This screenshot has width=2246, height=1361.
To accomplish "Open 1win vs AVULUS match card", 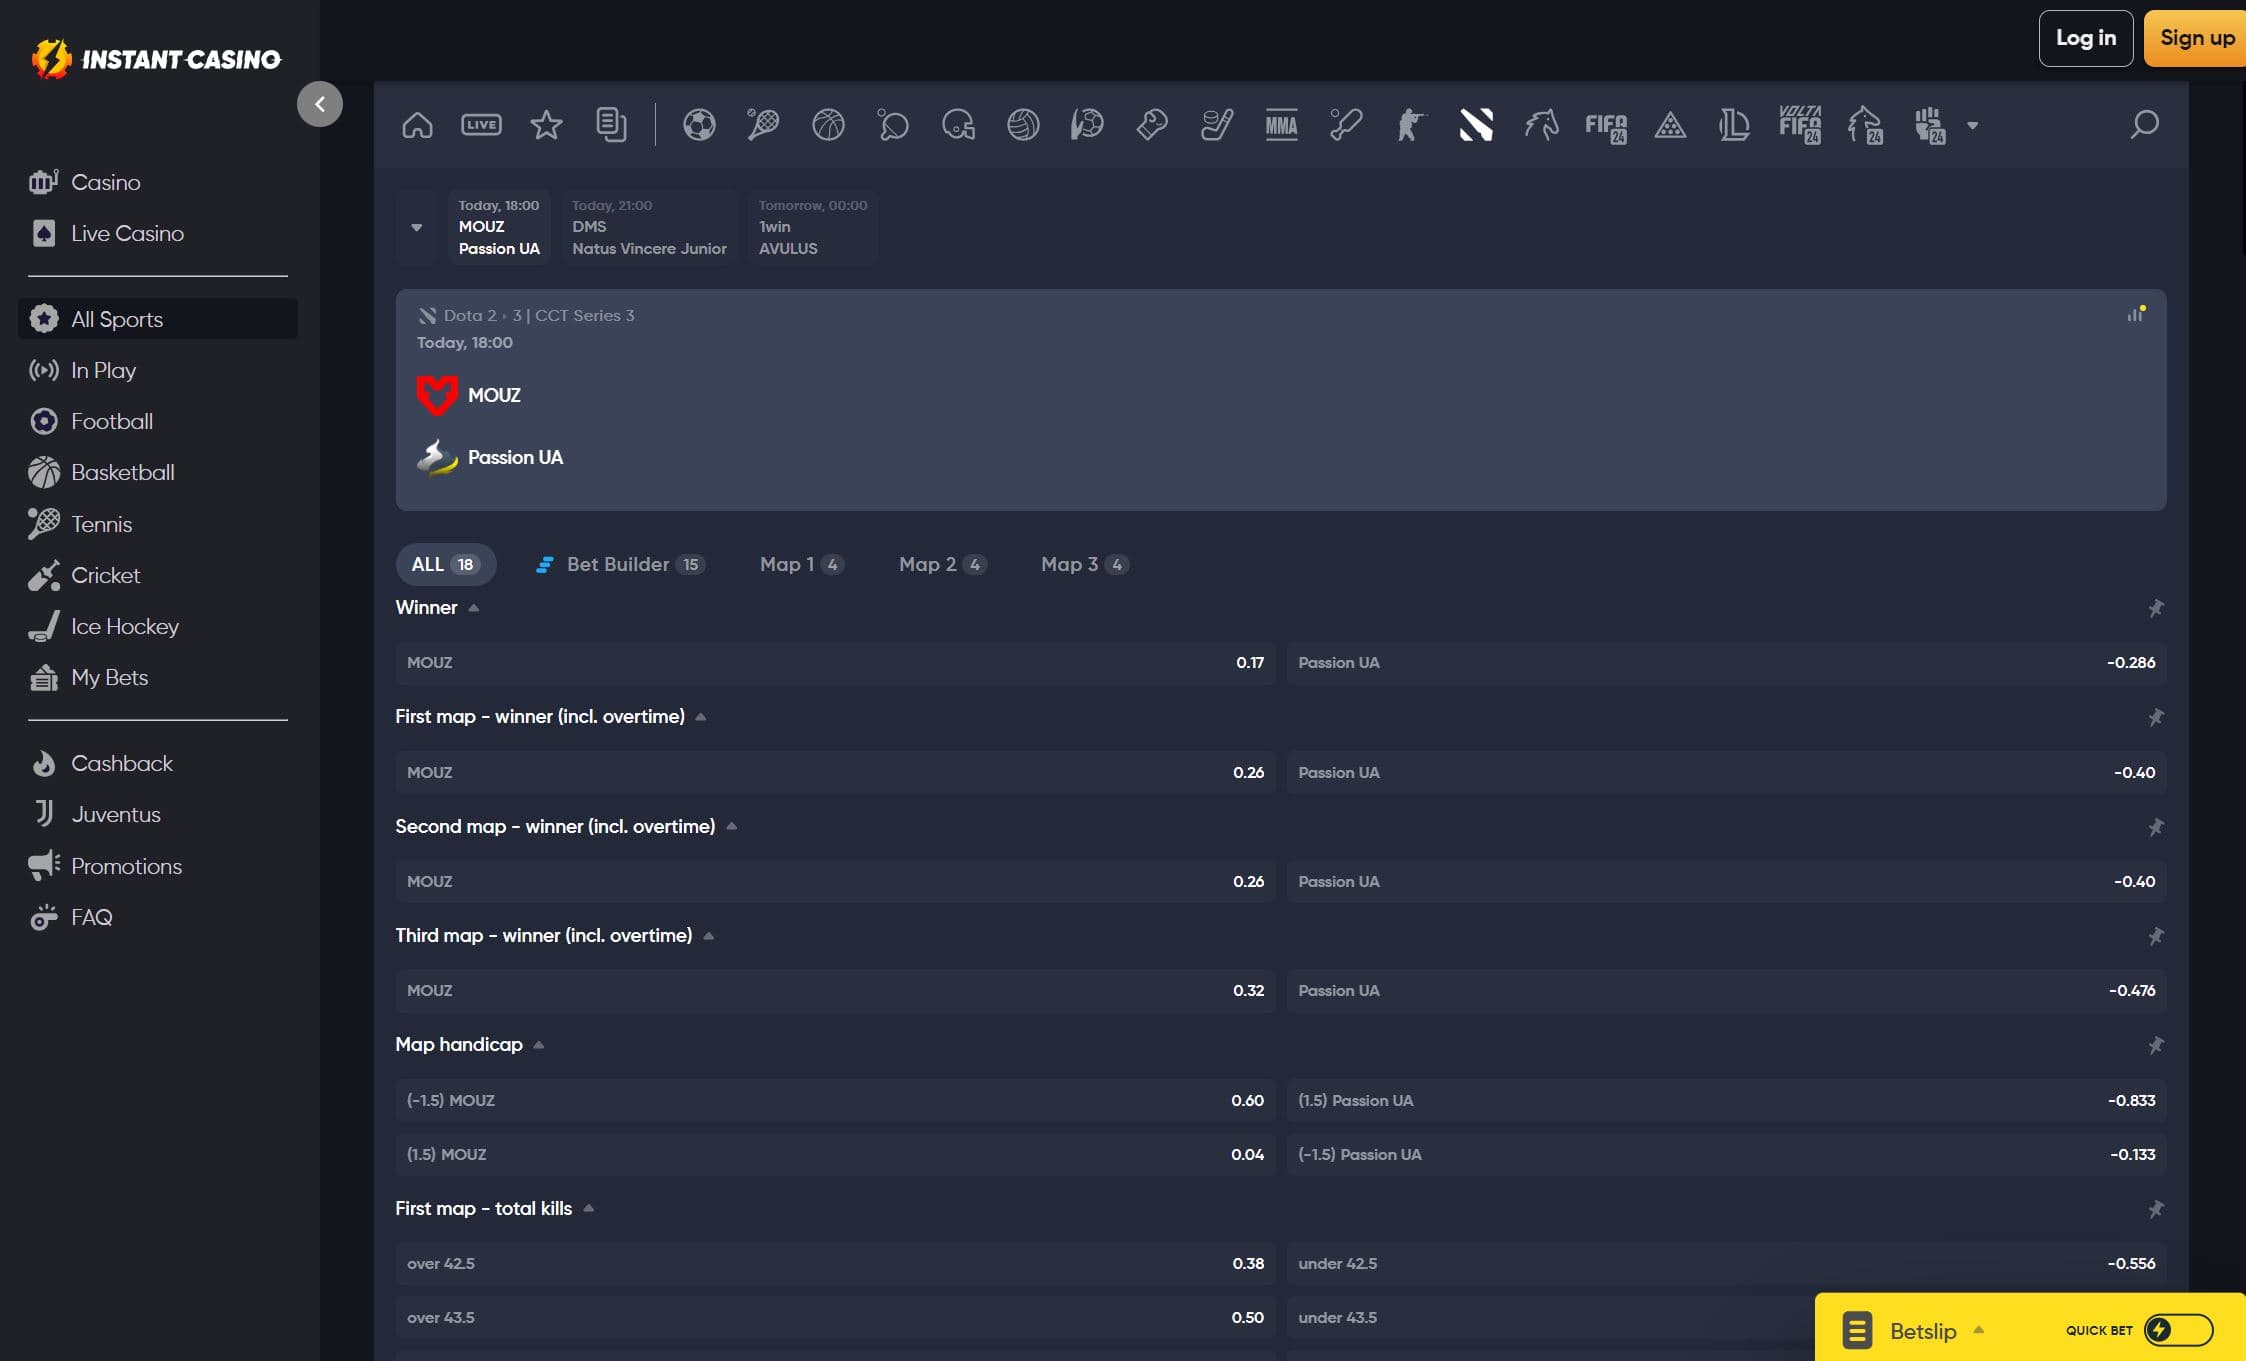I will (x=813, y=227).
